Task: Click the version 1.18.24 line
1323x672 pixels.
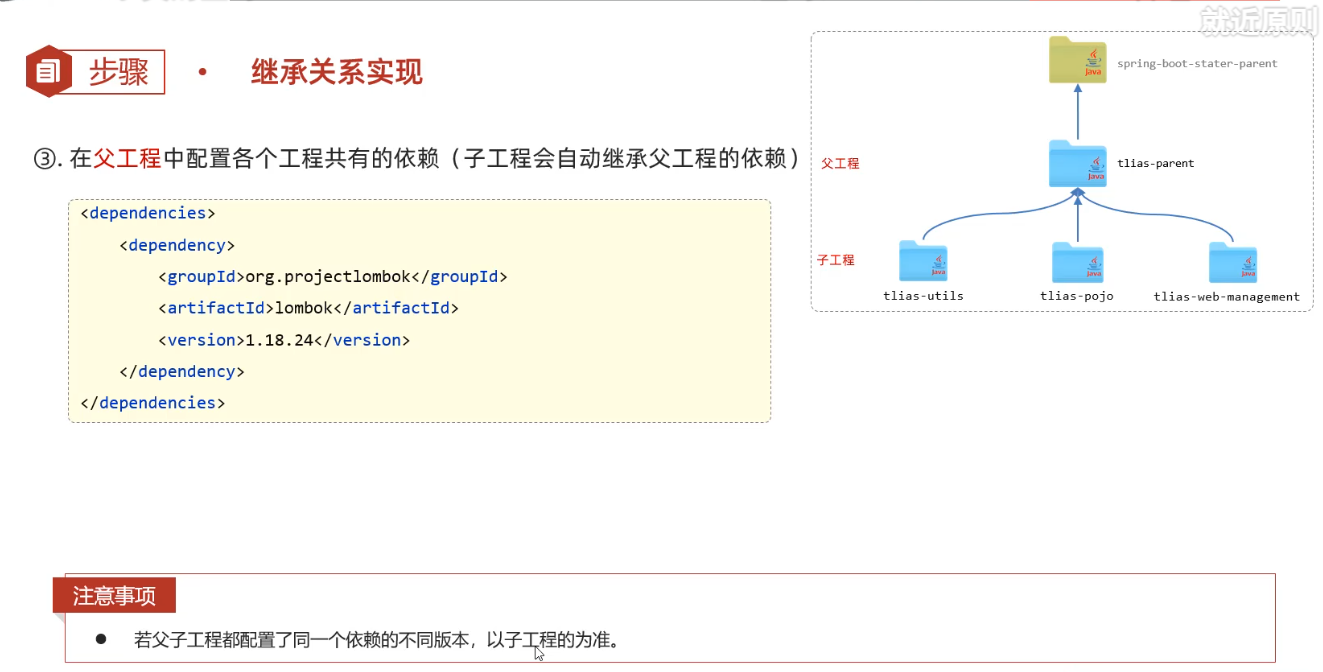Action: pos(284,340)
